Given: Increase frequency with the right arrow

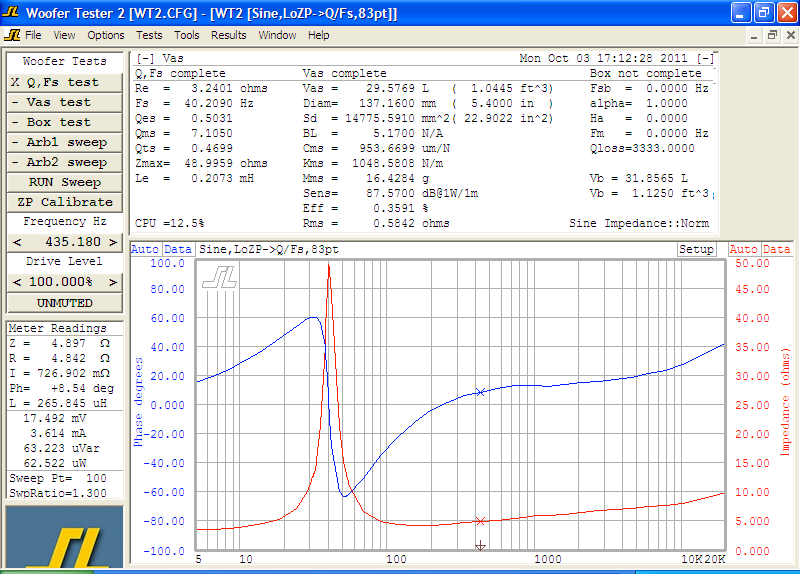Looking at the screenshot, I should pyautogui.click(x=113, y=242).
